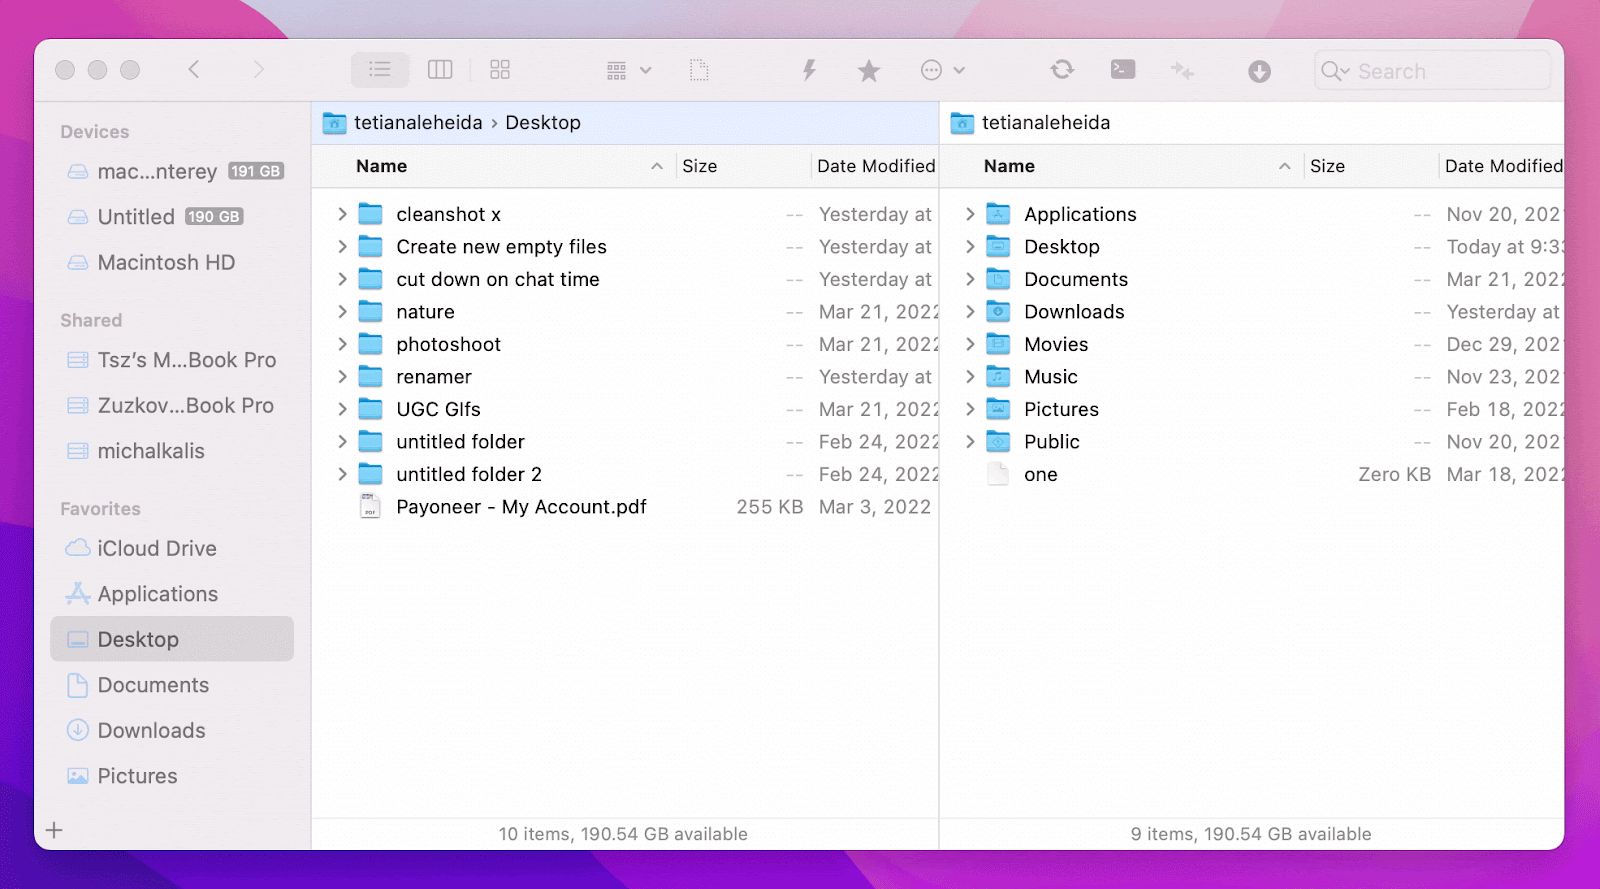Select Desktop in Favorites sidebar
This screenshot has height=889, width=1600.
[172, 639]
